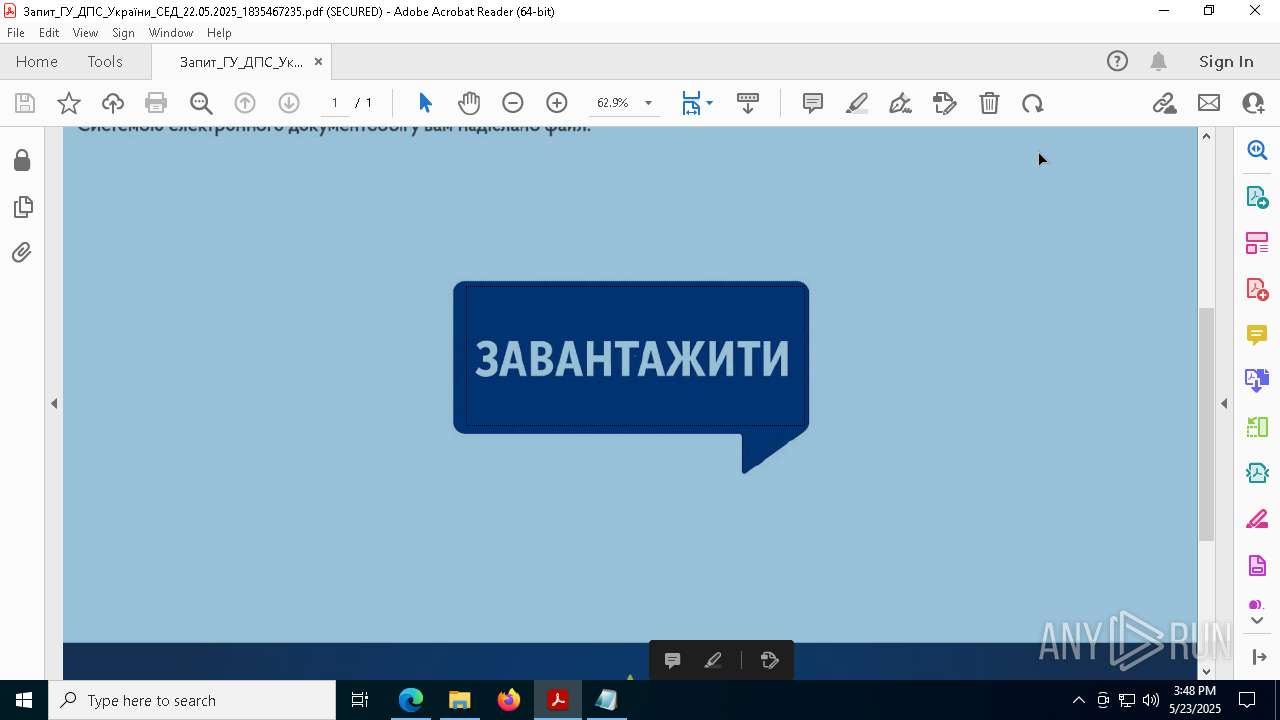The image size is (1280, 720).
Task: Bookmark the file with the star icon
Action: pos(69,103)
